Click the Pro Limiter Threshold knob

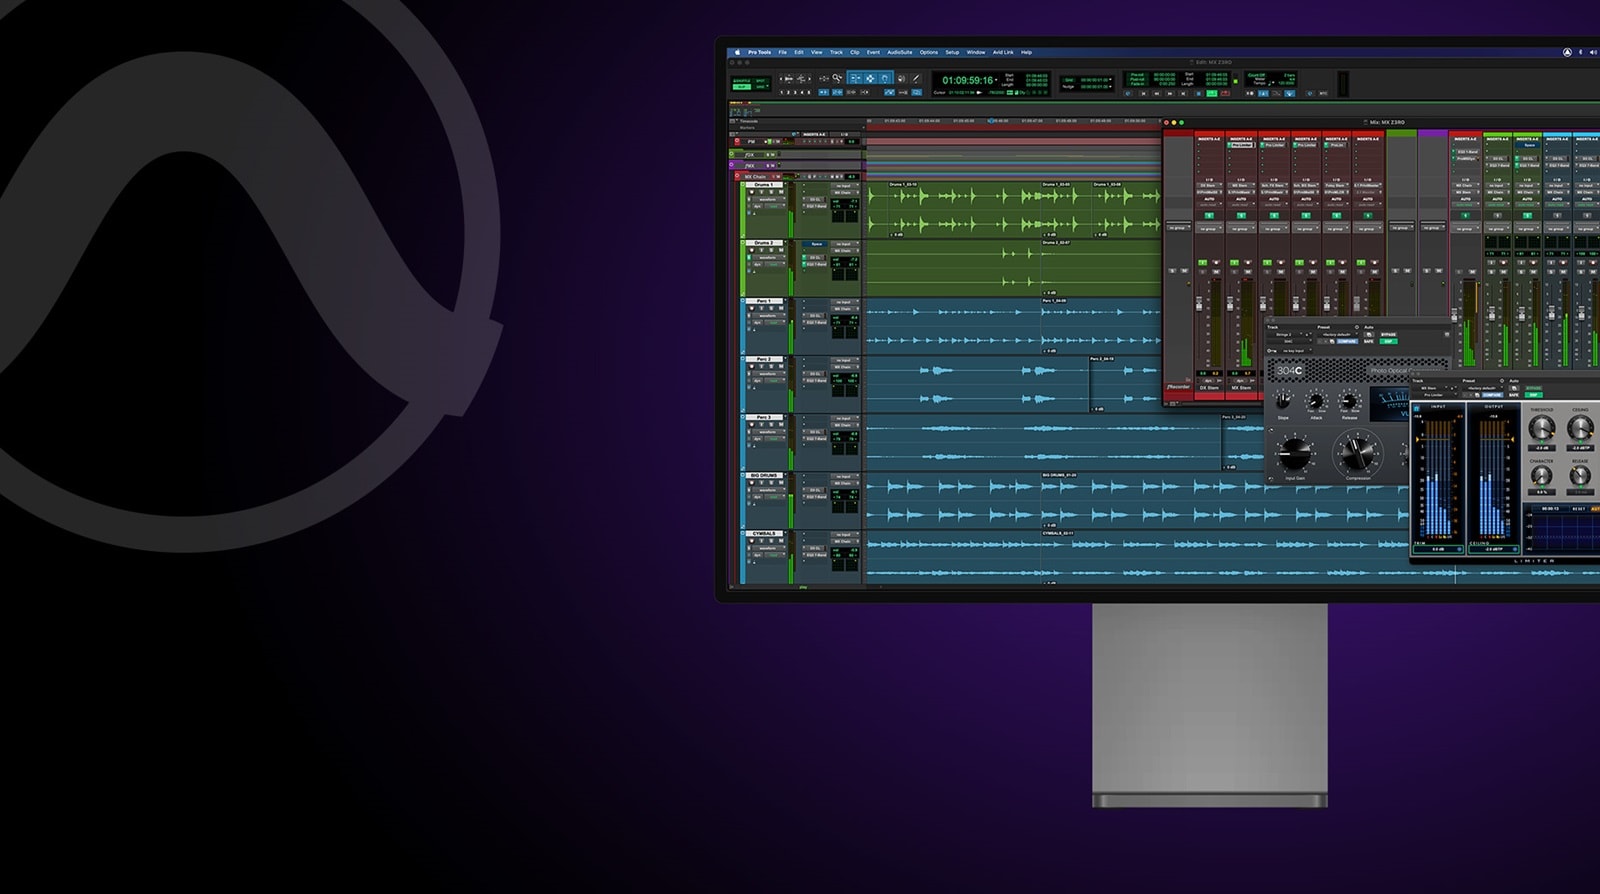pyautogui.click(x=1542, y=428)
